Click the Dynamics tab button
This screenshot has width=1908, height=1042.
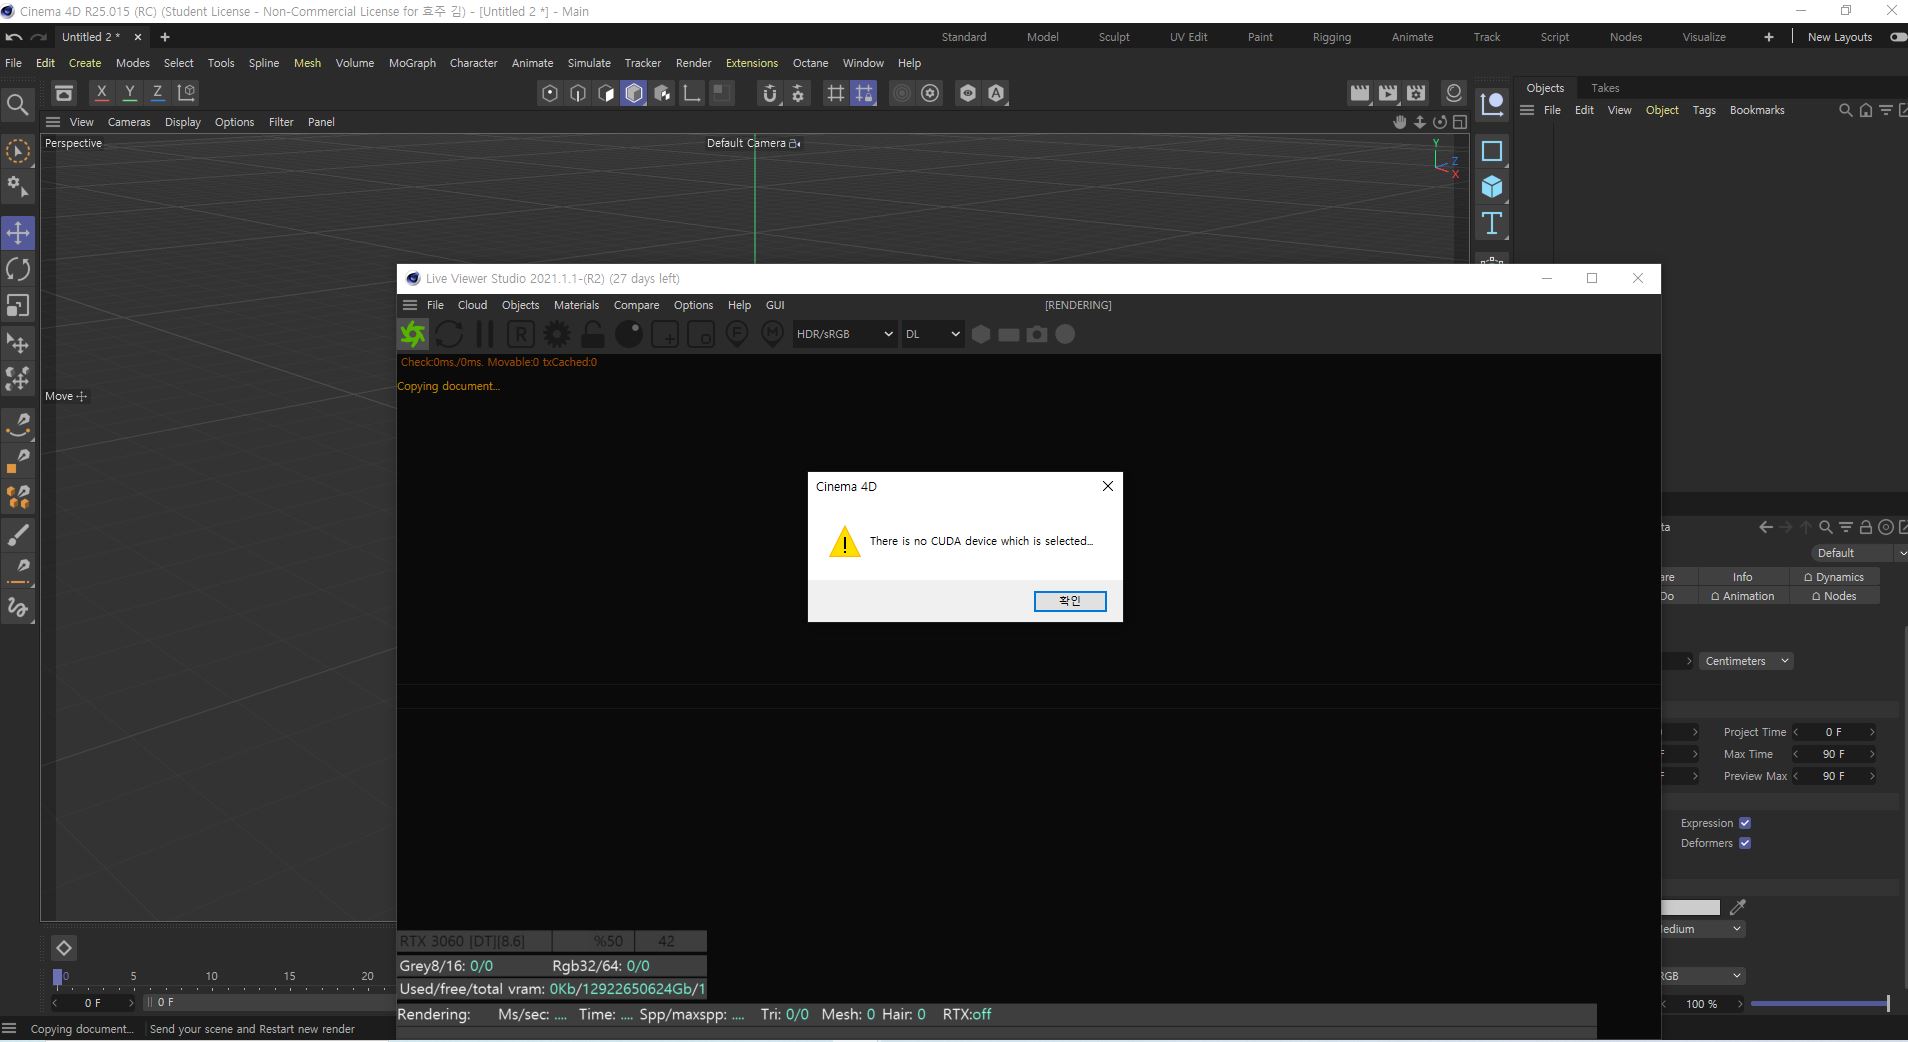[1834, 577]
